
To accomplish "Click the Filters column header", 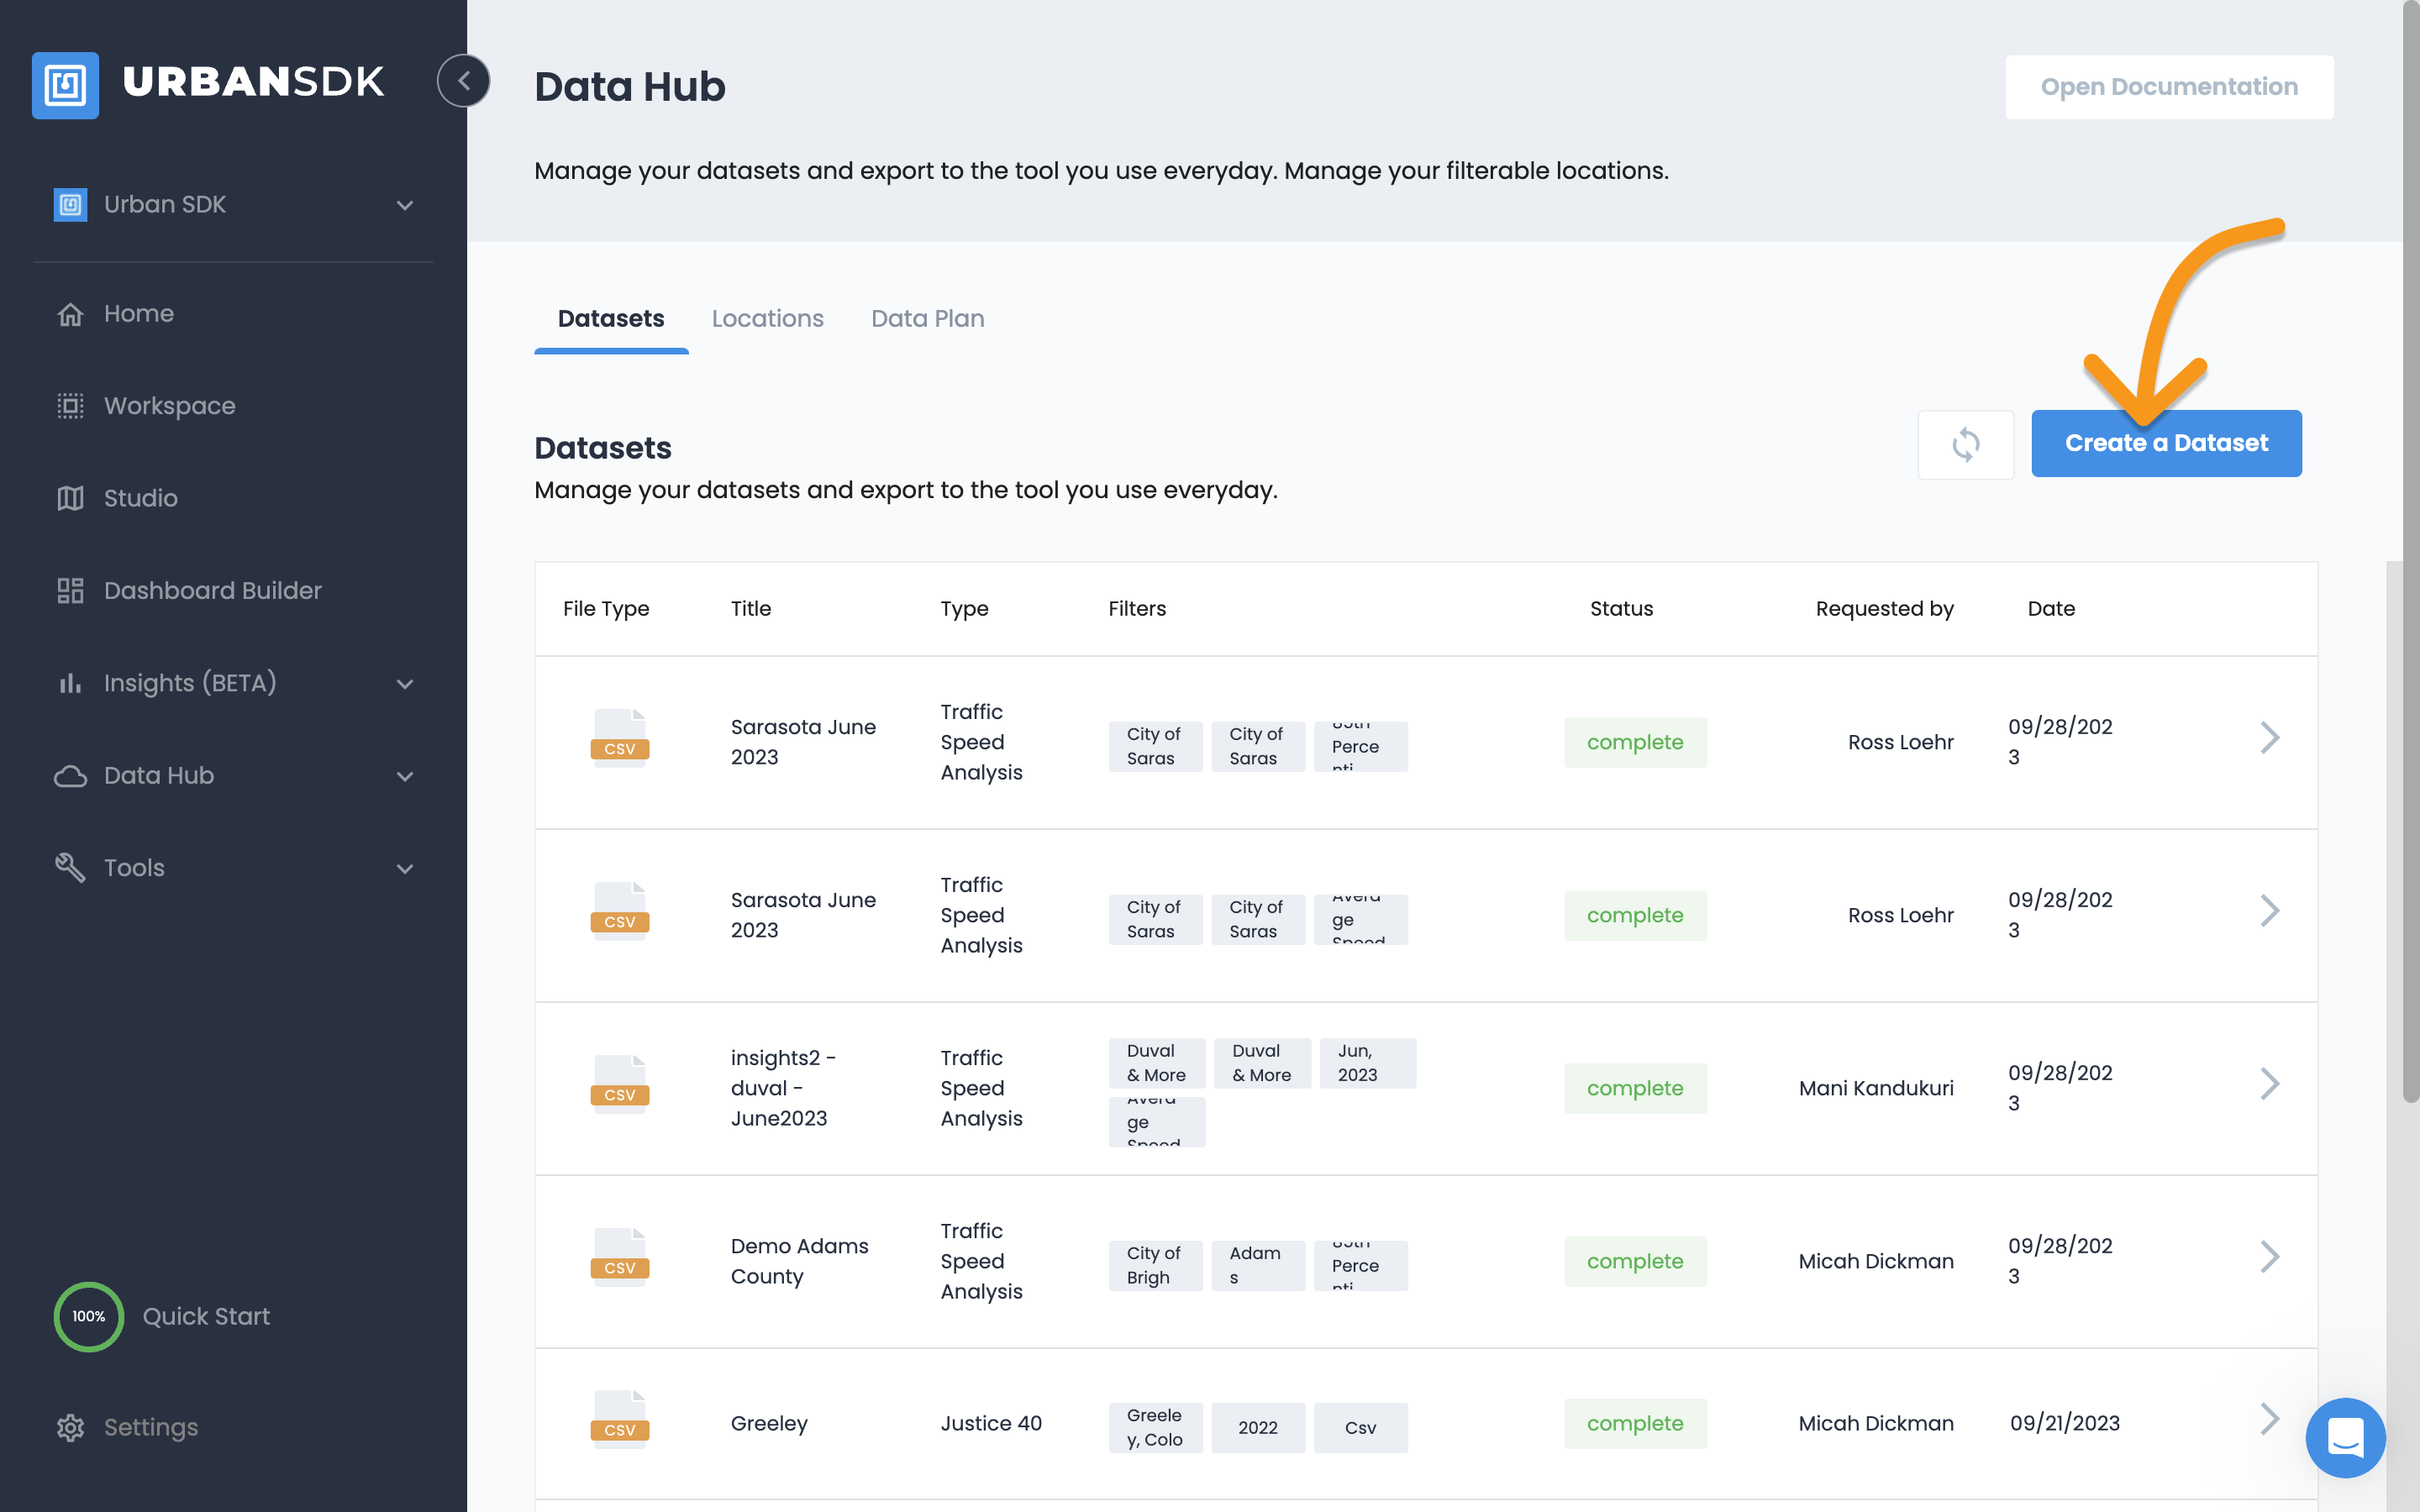I will [1137, 608].
